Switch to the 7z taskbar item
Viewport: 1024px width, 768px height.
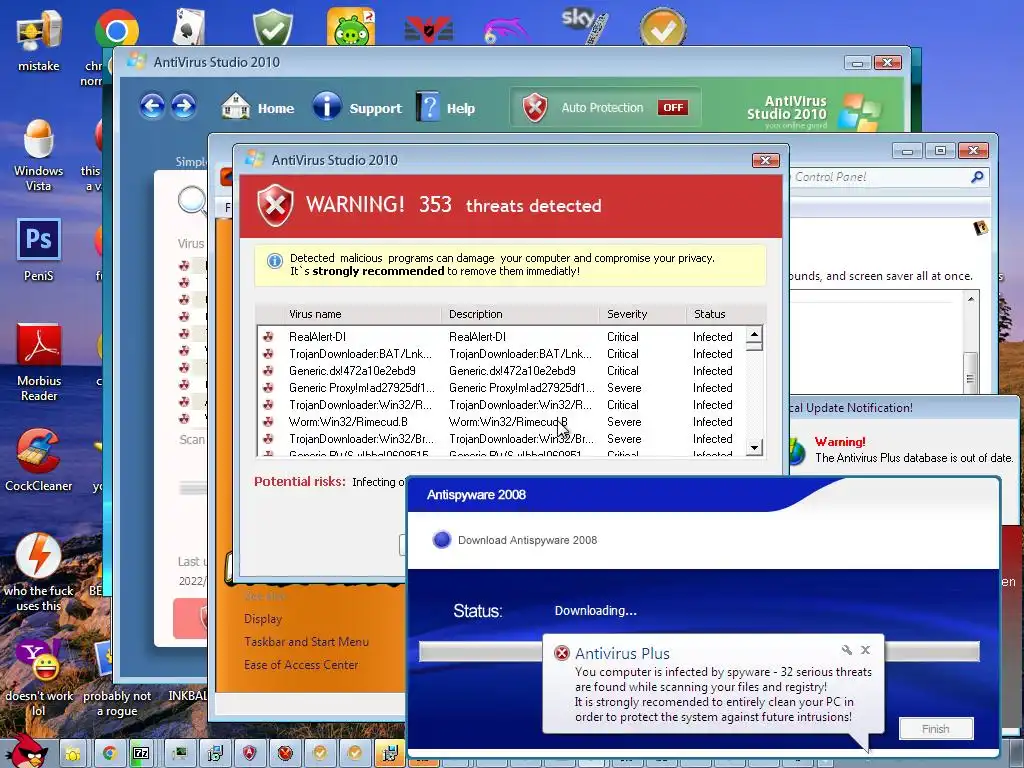141,754
